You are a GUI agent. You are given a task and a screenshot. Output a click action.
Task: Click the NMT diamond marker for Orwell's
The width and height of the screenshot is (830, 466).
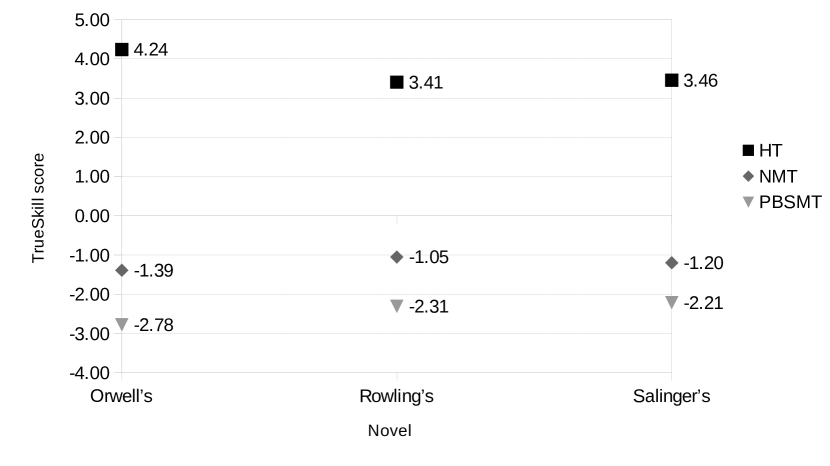(x=122, y=270)
